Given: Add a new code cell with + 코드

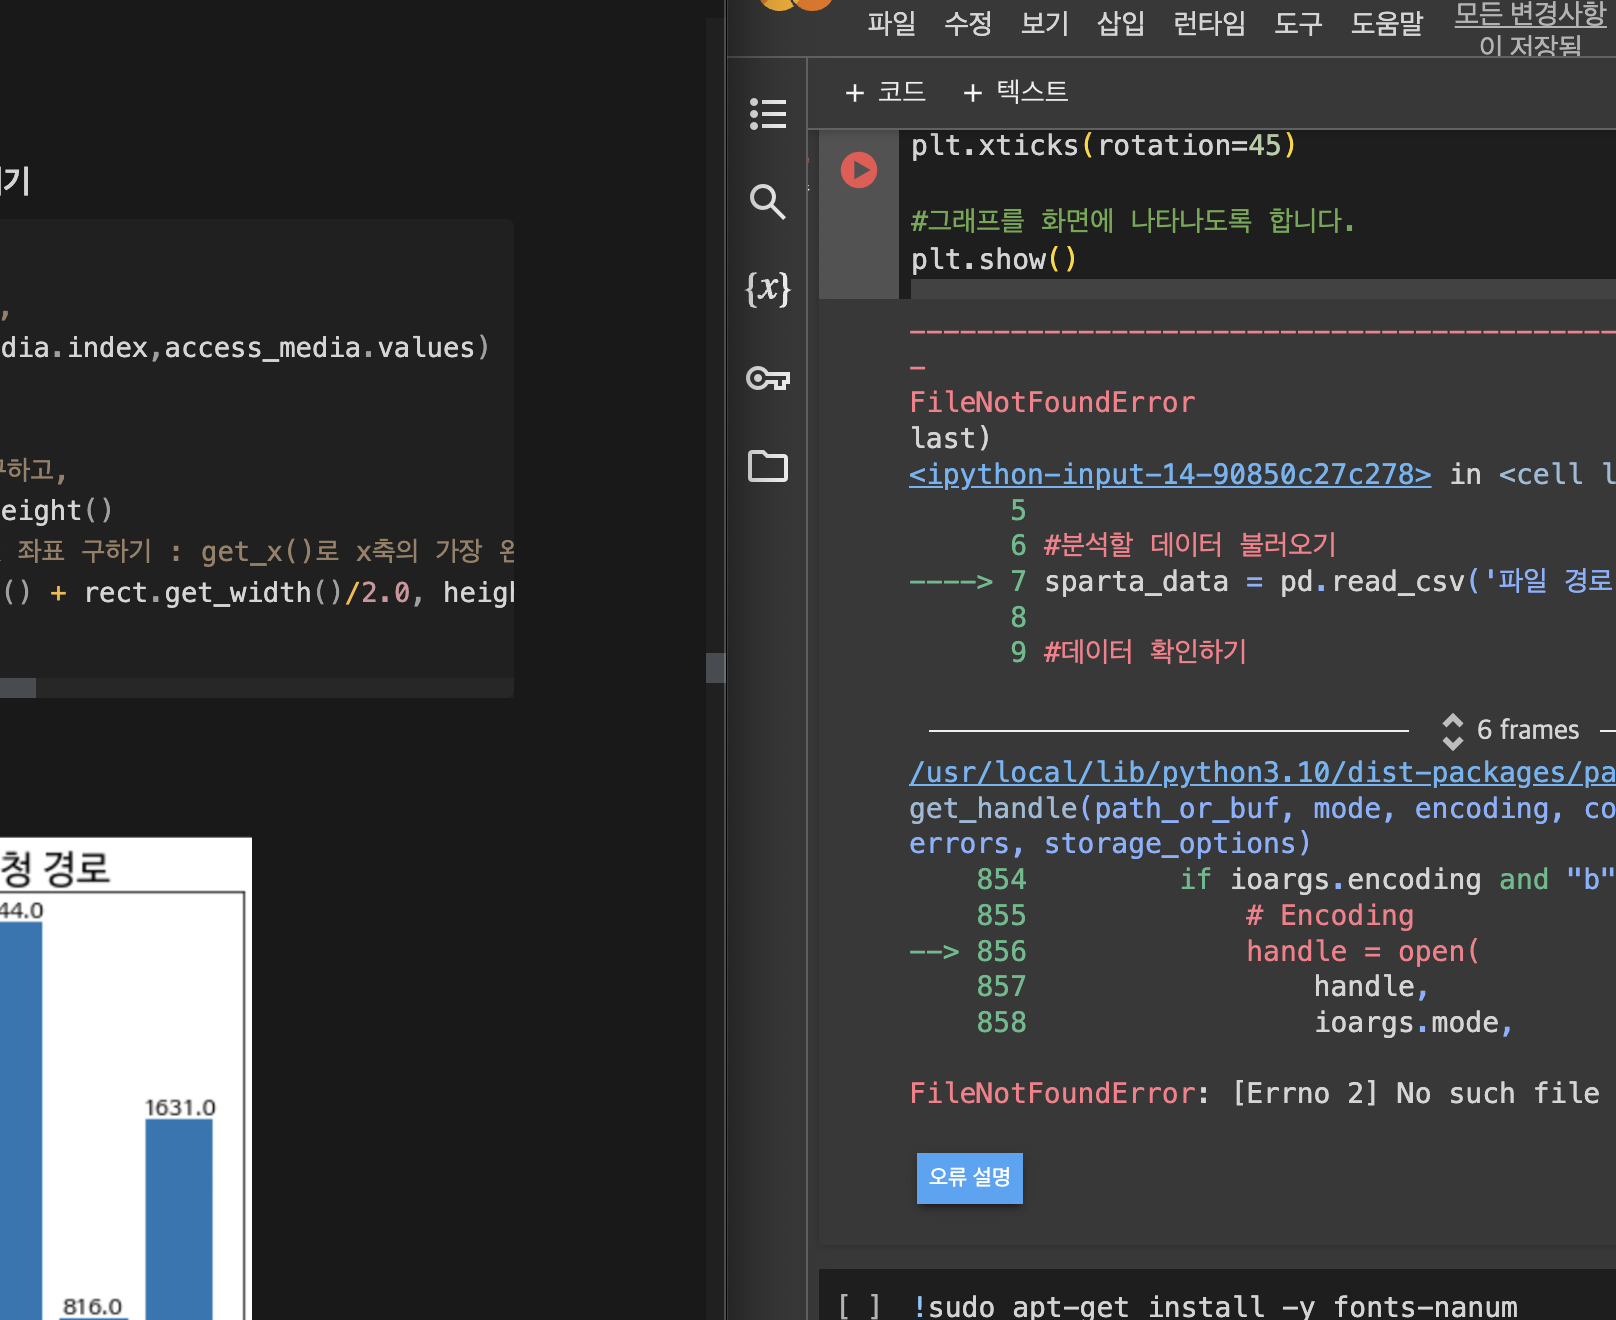Looking at the screenshot, I should 885,92.
